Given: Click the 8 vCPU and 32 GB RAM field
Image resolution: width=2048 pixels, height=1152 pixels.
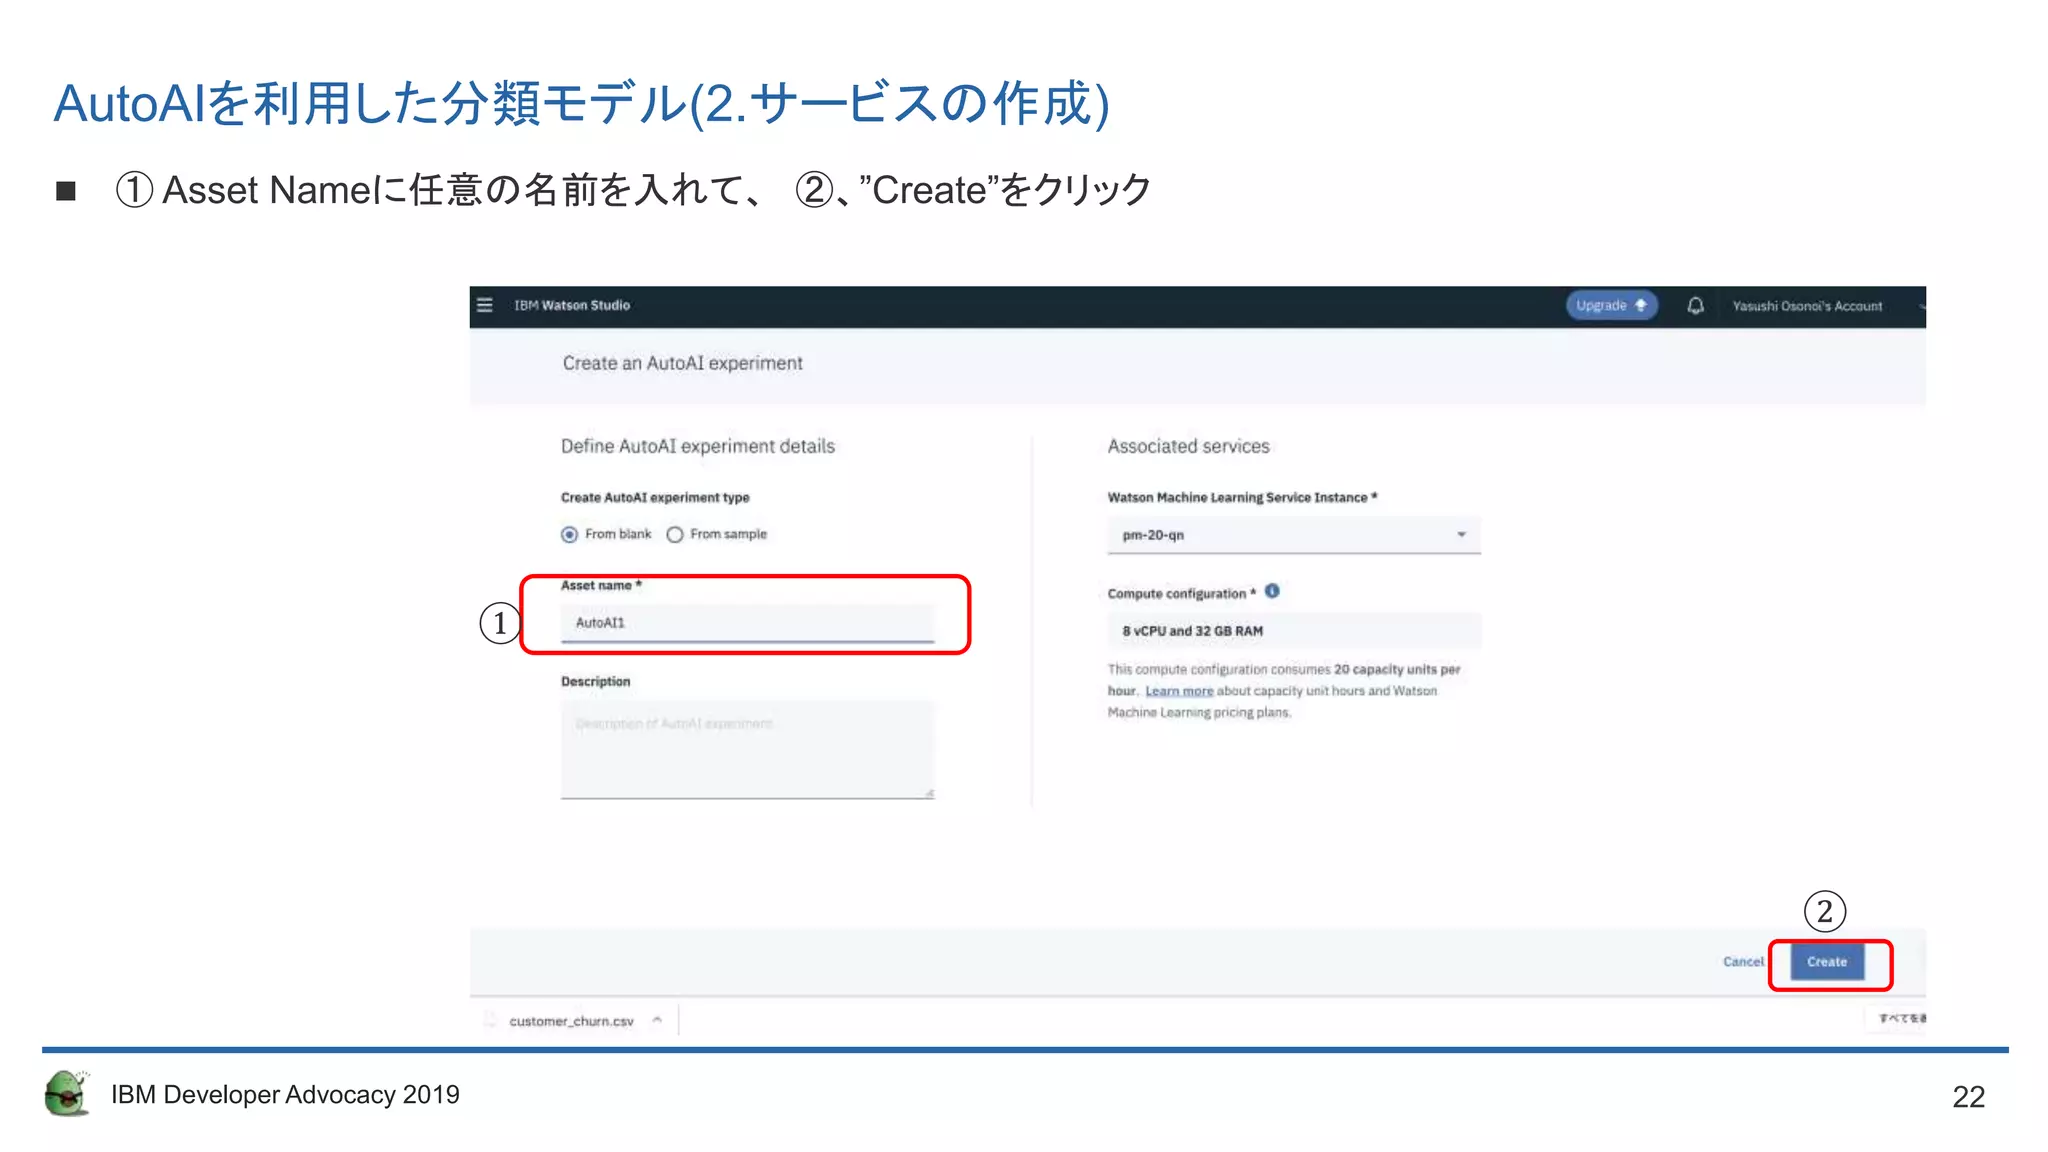Looking at the screenshot, I should click(1293, 631).
